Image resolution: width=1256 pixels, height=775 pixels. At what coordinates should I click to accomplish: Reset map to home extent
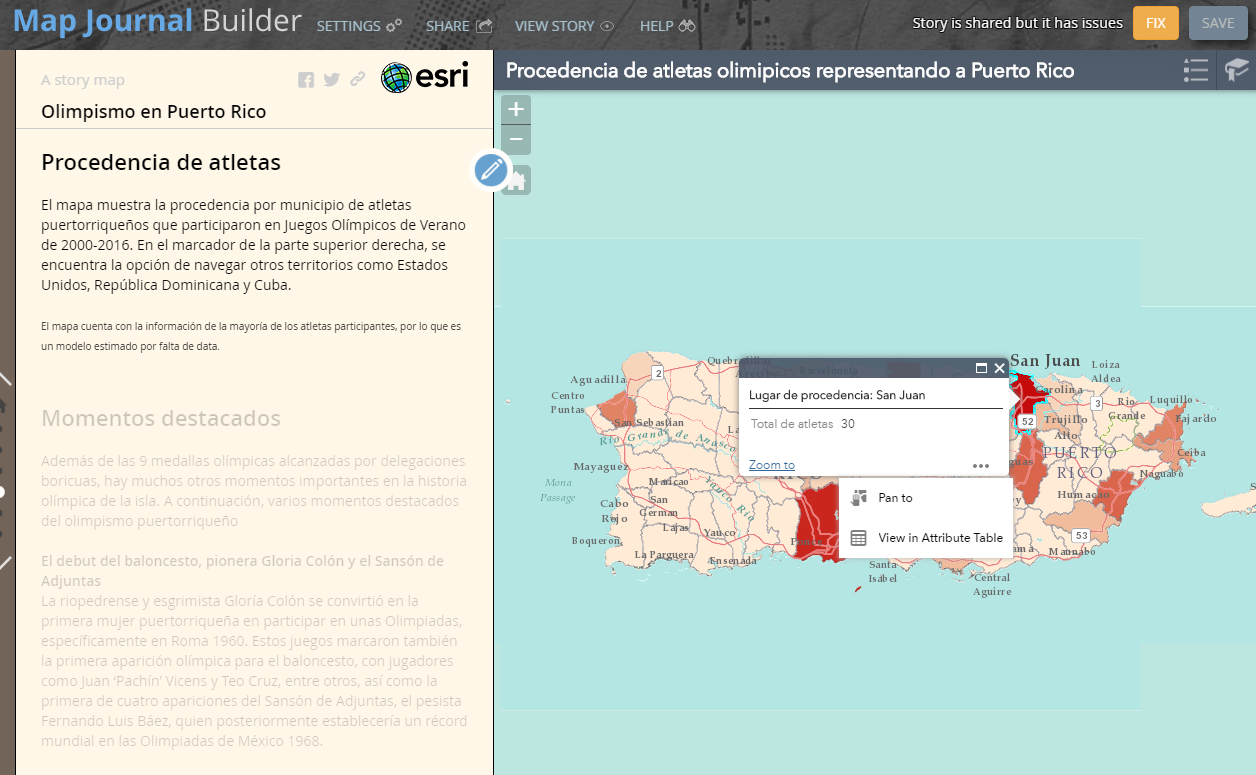pyautogui.click(x=517, y=181)
